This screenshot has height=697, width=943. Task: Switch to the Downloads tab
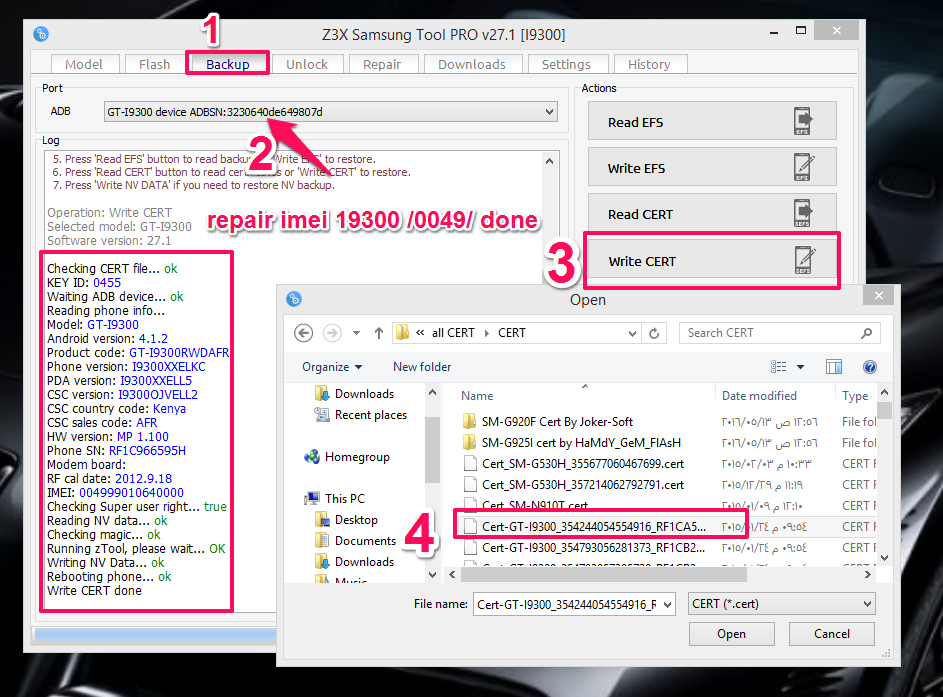tap(472, 64)
